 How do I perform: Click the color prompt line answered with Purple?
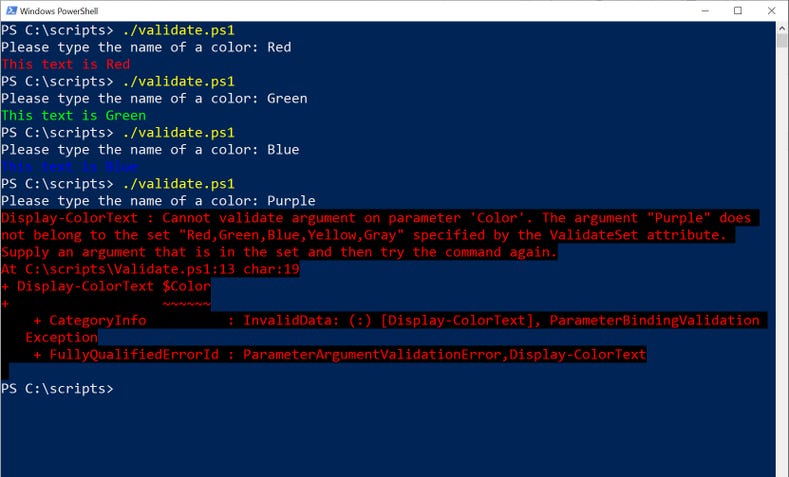(158, 201)
